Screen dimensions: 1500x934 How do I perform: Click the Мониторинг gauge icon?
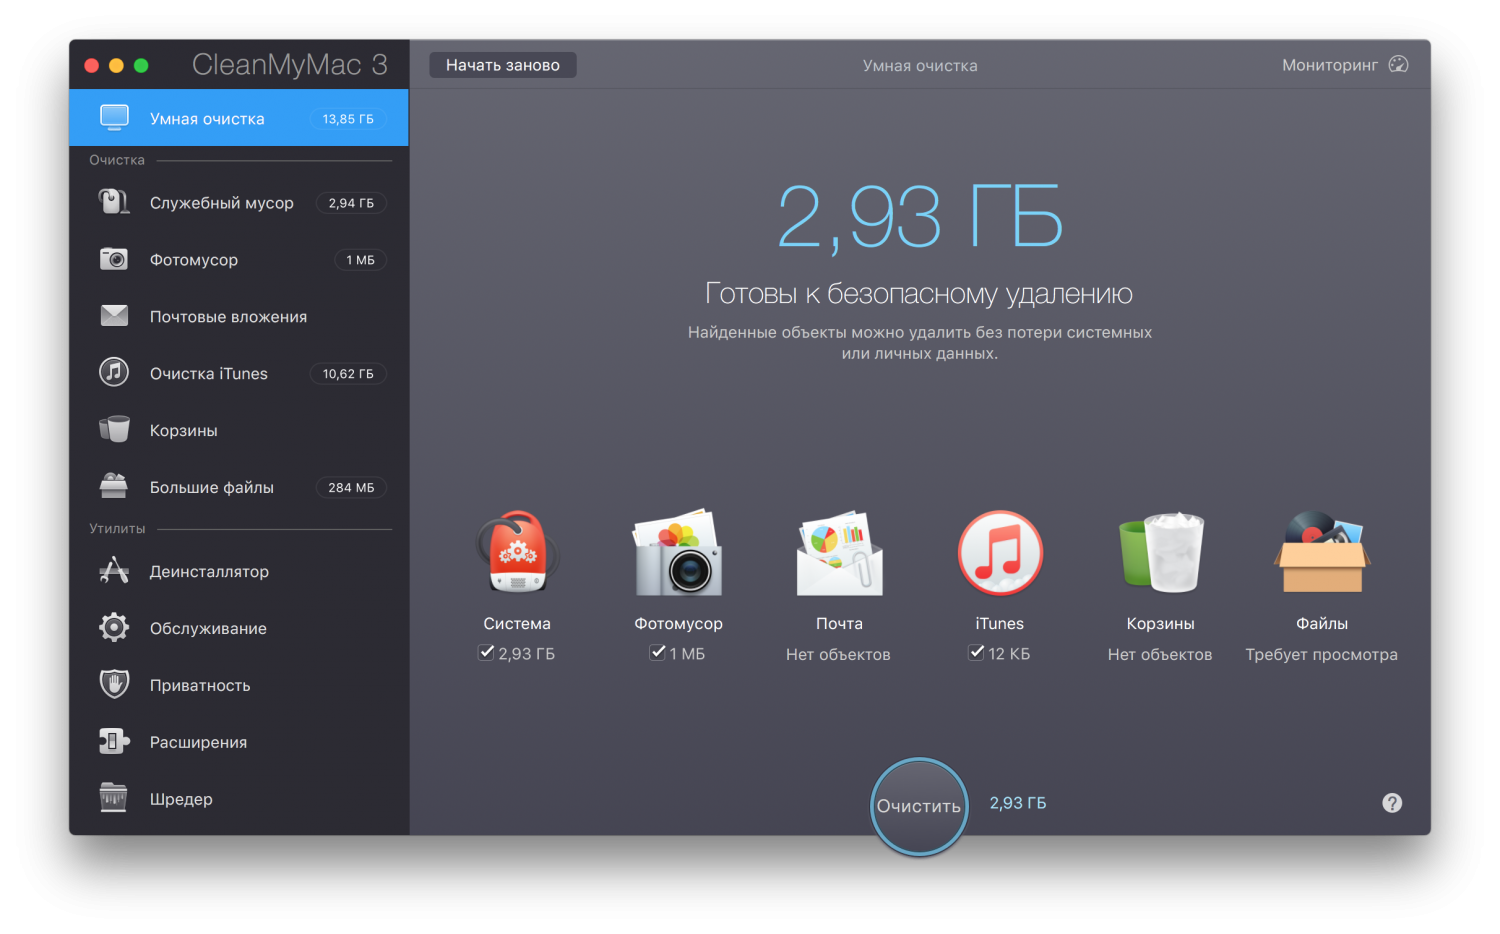coord(1399,64)
